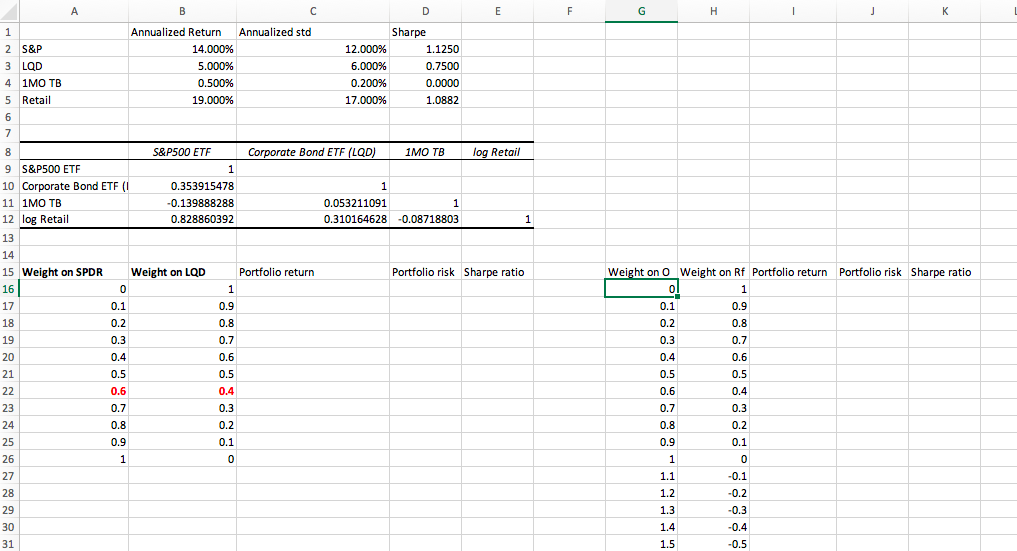
Task: Select the red 0.4 LQD weight cell
Action: coord(182,391)
